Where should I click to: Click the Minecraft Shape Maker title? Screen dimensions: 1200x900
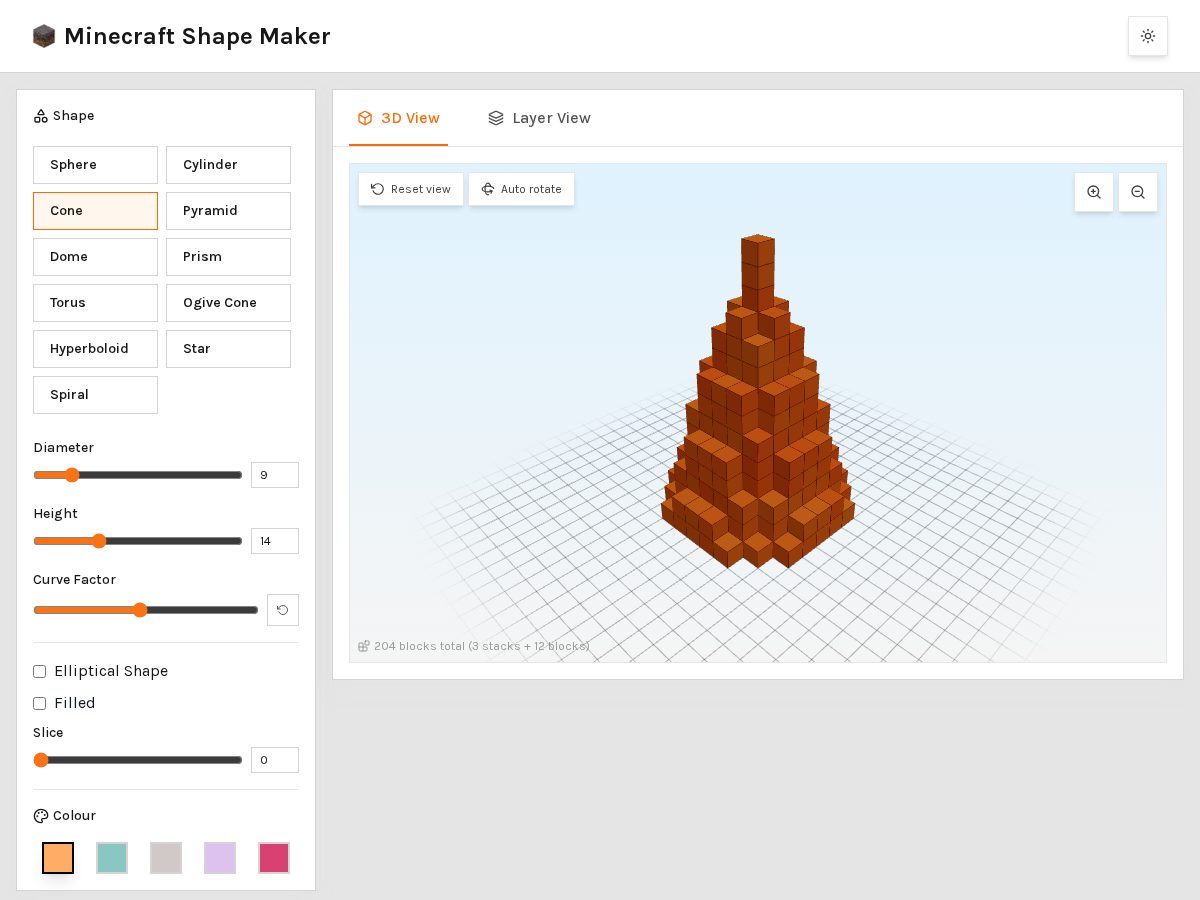tap(197, 36)
